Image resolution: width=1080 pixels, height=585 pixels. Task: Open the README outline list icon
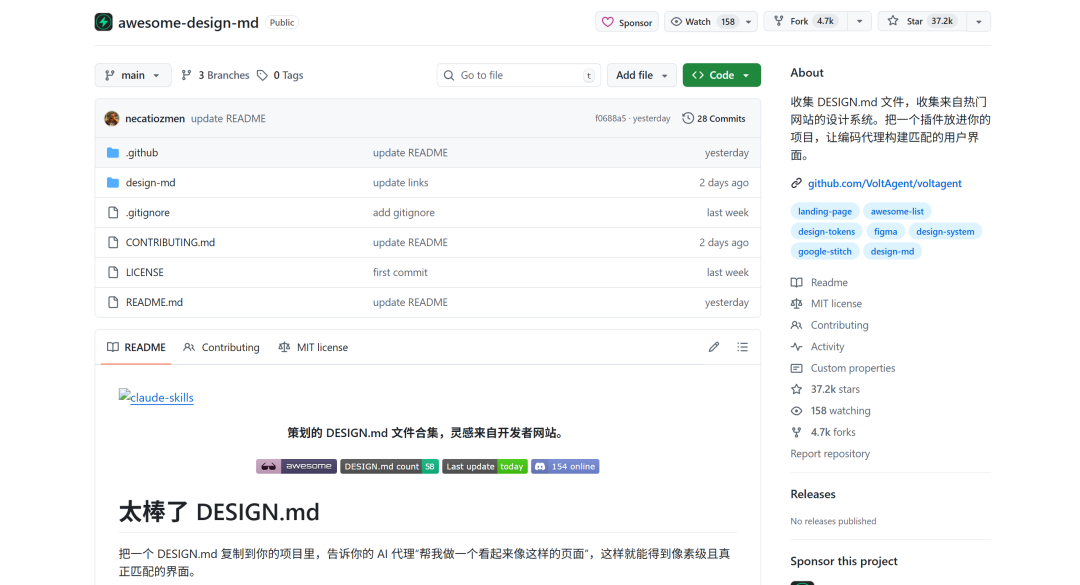click(742, 347)
